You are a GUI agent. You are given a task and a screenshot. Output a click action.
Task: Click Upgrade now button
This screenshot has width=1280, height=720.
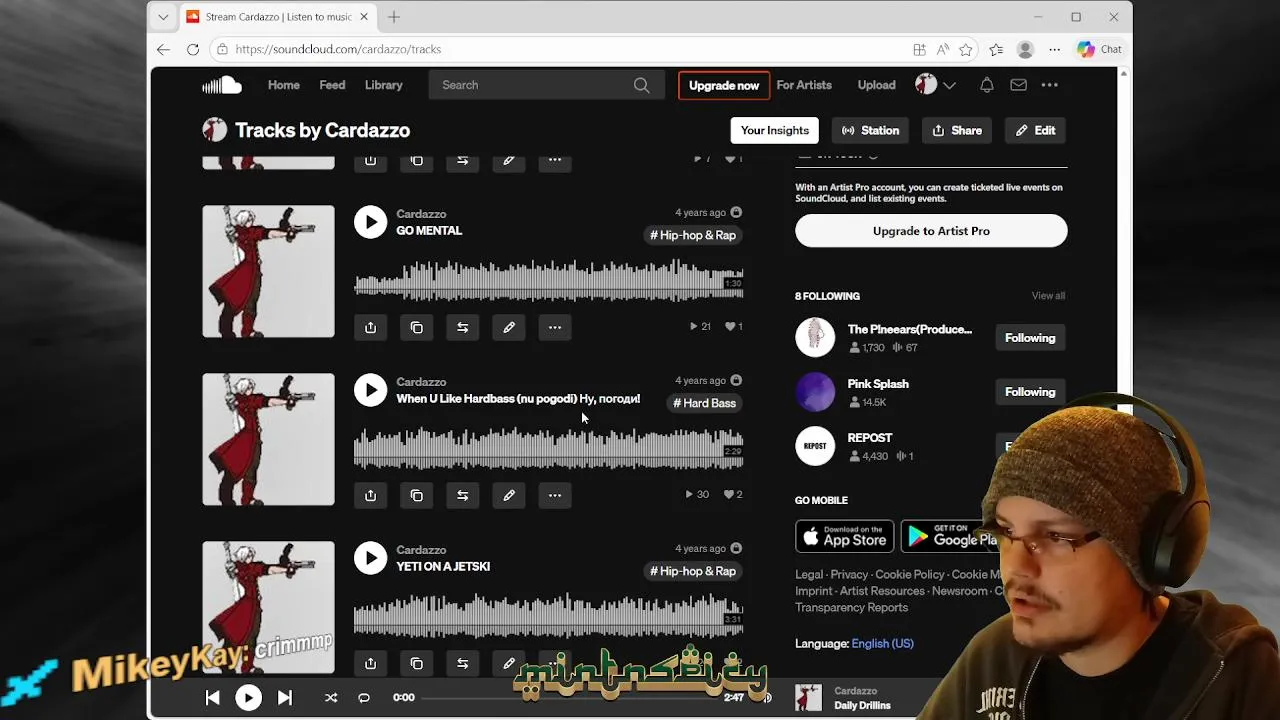click(724, 85)
